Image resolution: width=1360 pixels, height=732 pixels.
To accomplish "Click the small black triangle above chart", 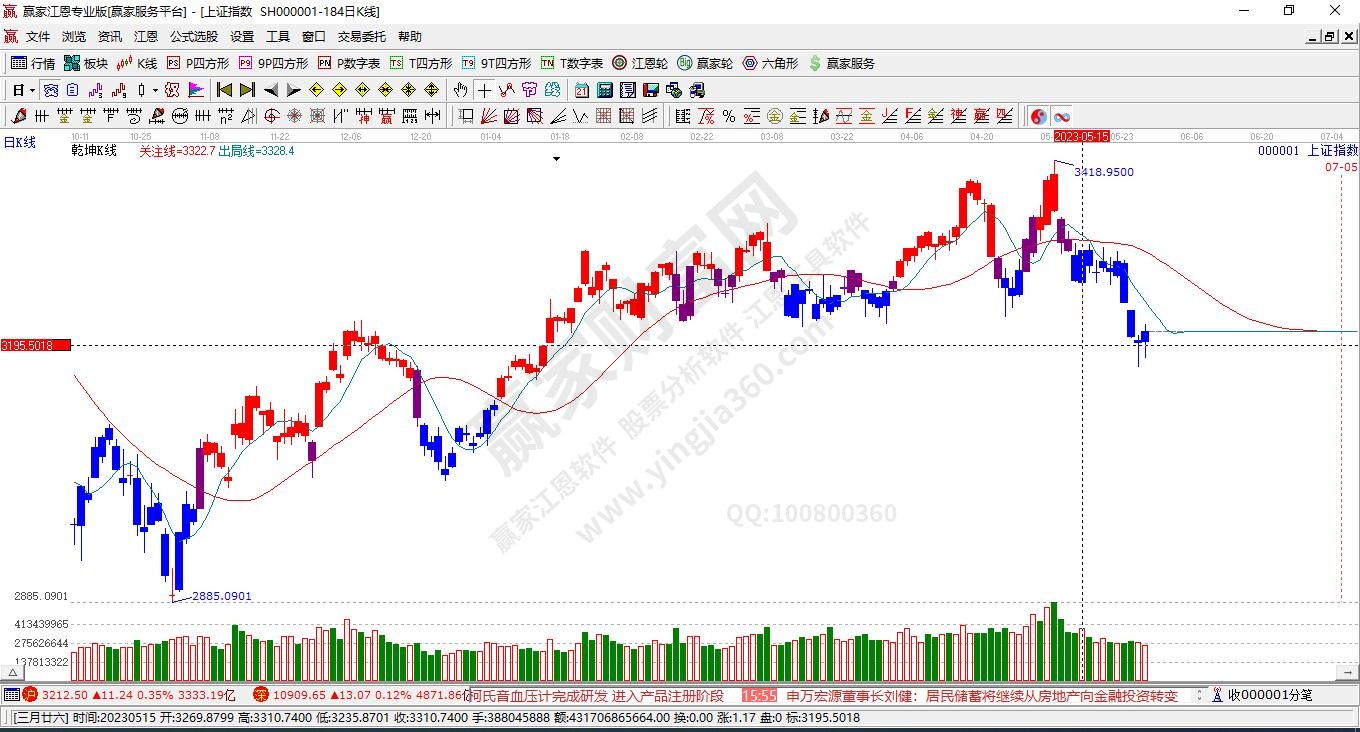I will 557,158.
